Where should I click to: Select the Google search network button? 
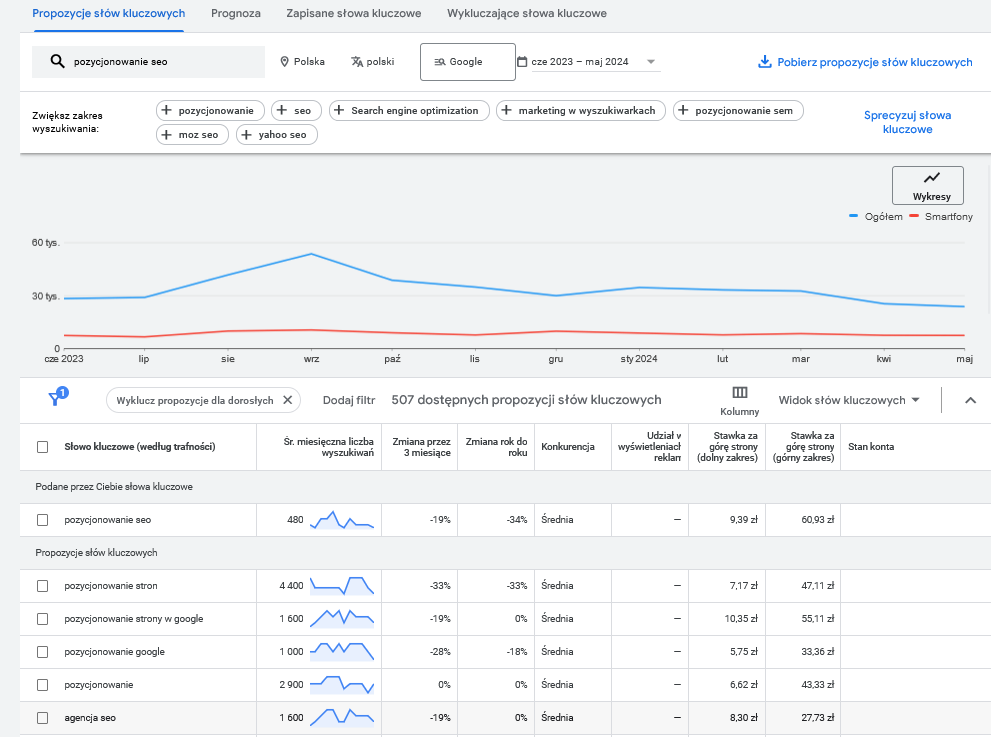(x=468, y=62)
